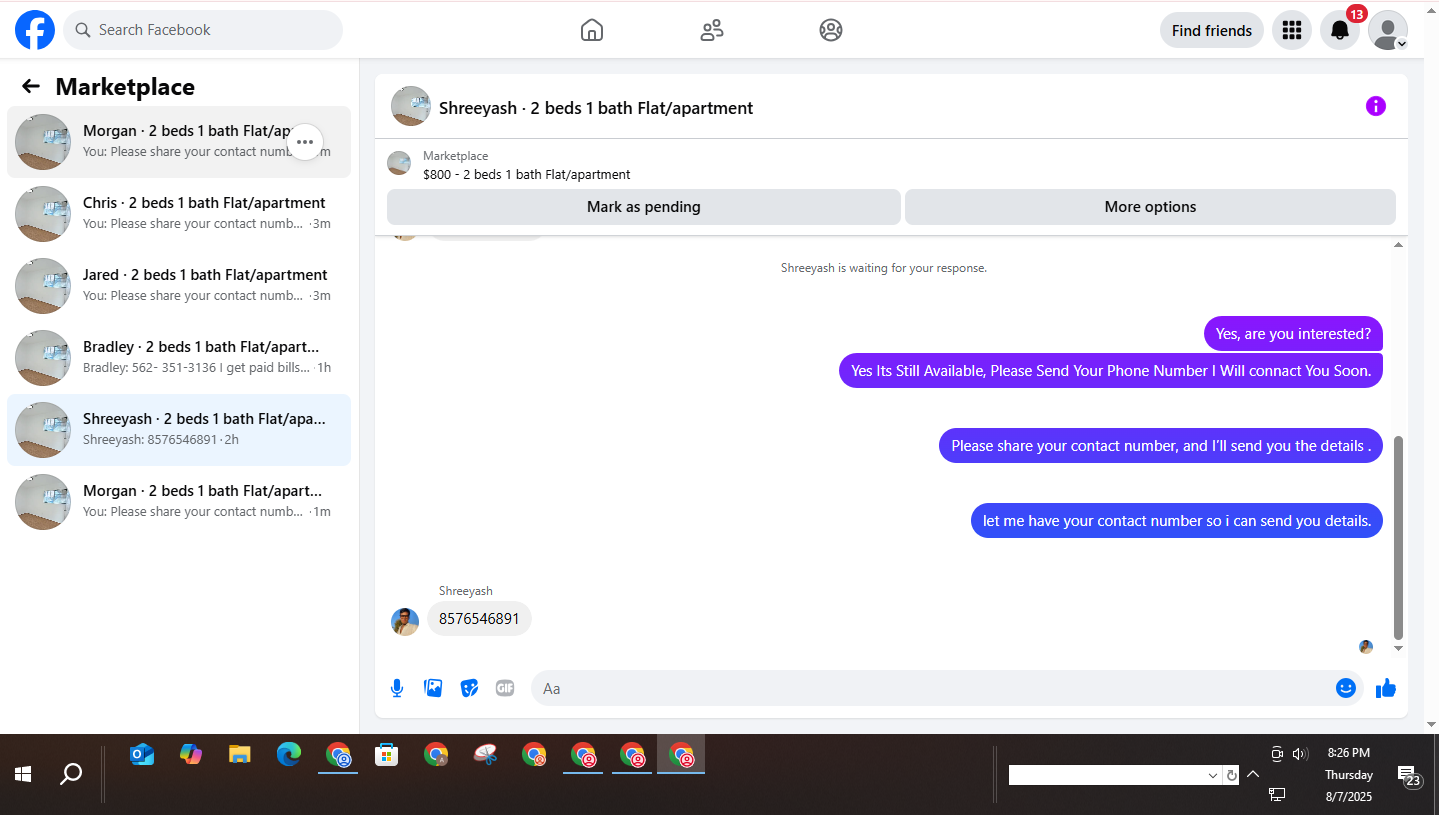Image resolution: width=1439 pixels, height=815 pixels.
Task: Send a thumbs-up like
Action: [1386, 688]
